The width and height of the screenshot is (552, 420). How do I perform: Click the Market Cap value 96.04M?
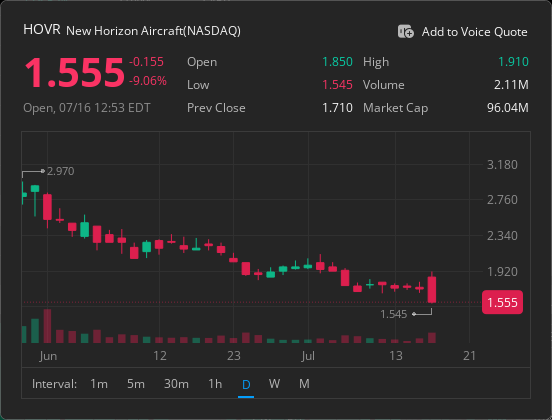pyautogui.click(x=508, y=108)
